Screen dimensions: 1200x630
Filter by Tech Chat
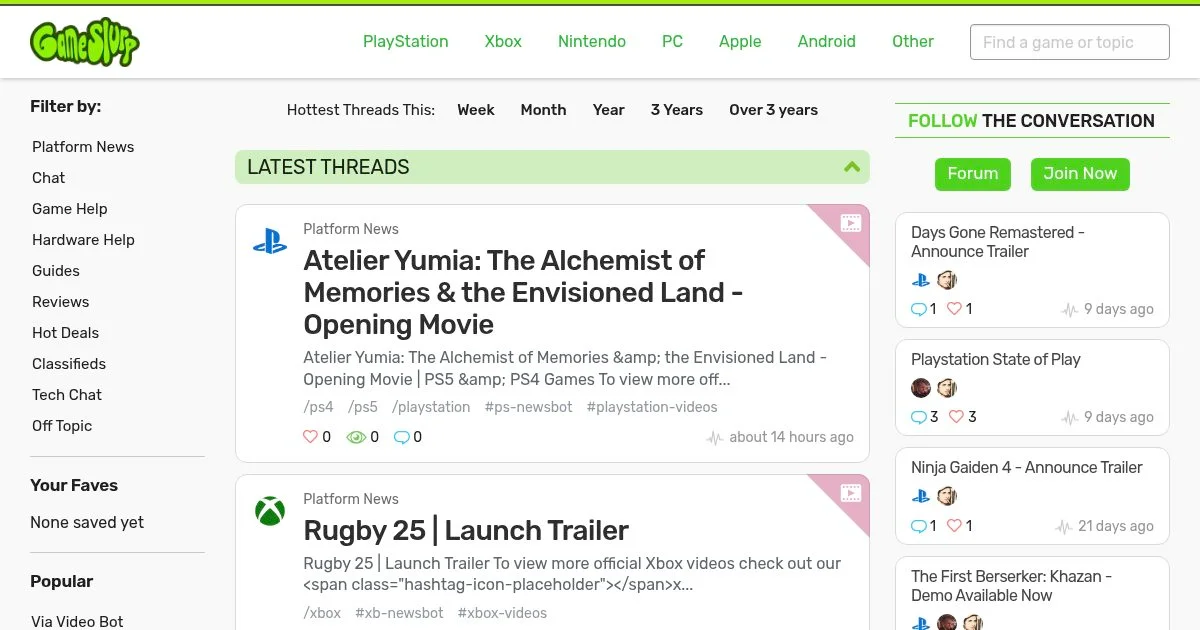coord(67,395)
